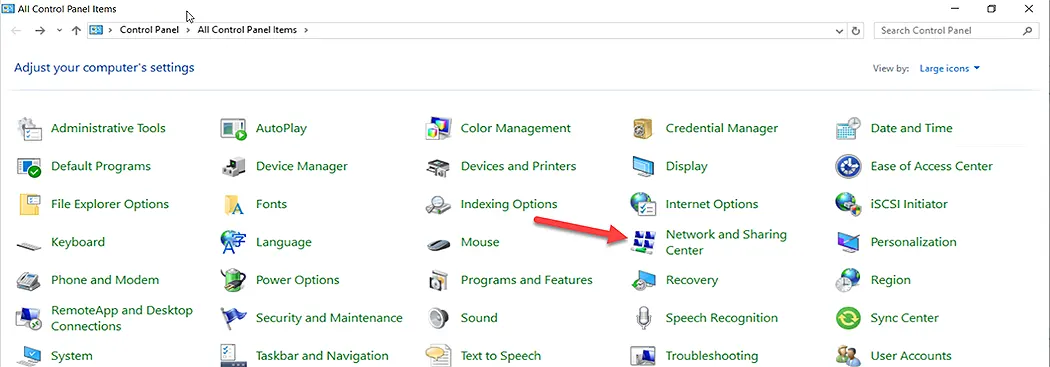Open the Default Programs icon
1050x367 pixels.
coord(29,166)
